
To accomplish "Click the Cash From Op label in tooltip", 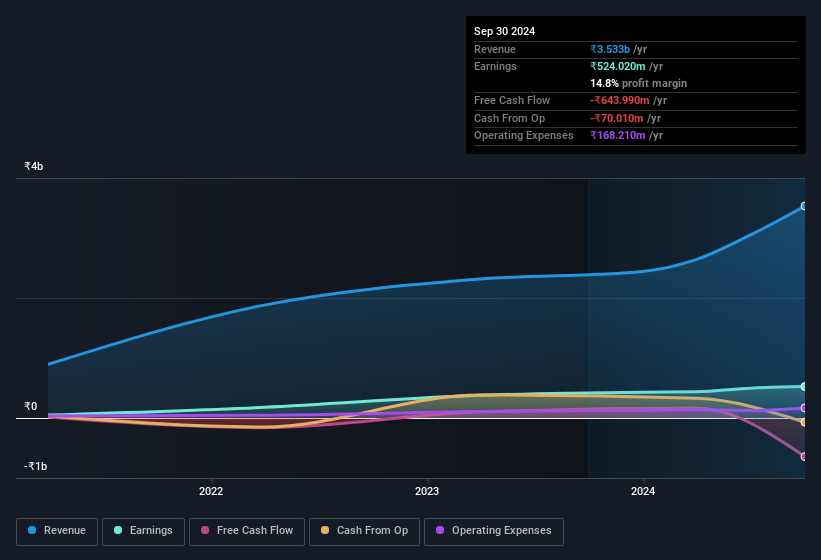I will pyautogui.click(x=509, y=118).
